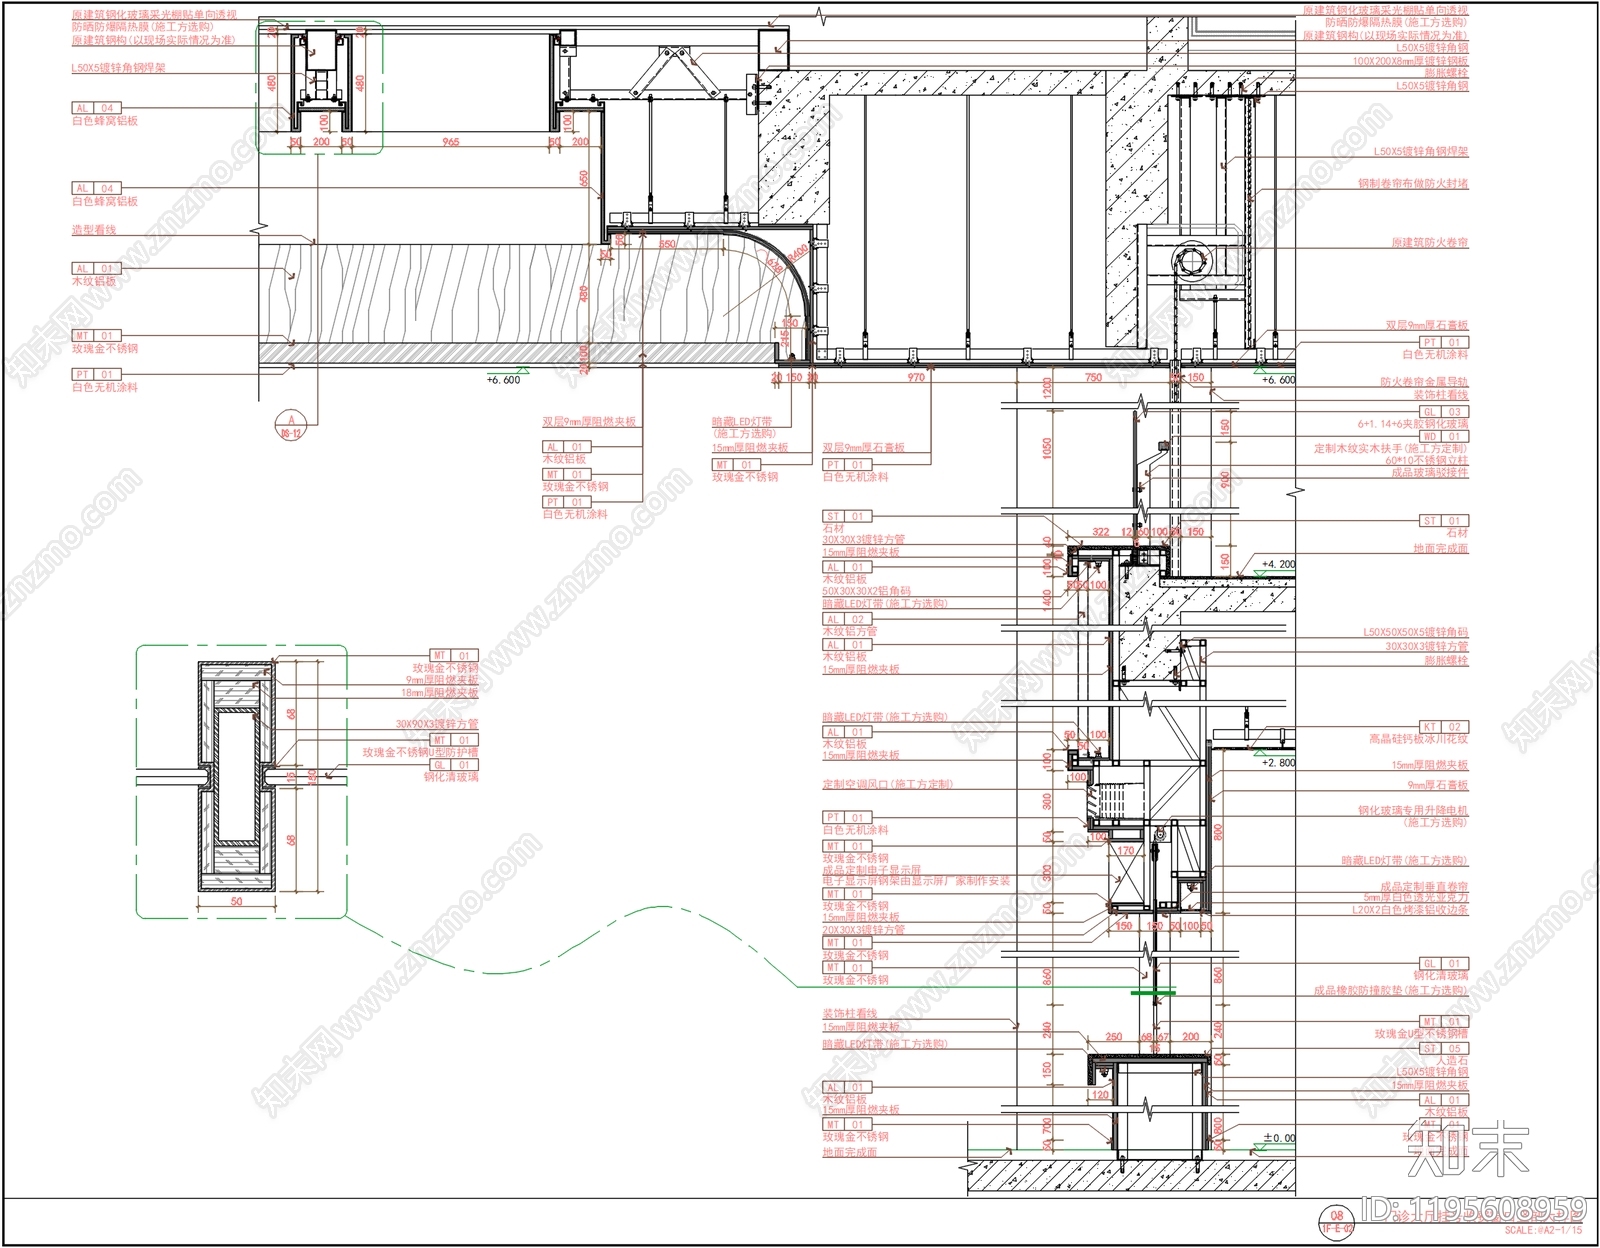The height and width of the screenshot is (1248, 1600).
Task: Click the '100X200X8mm厚镀锌钢板' annotation
Action: [x=1411, y=61]
